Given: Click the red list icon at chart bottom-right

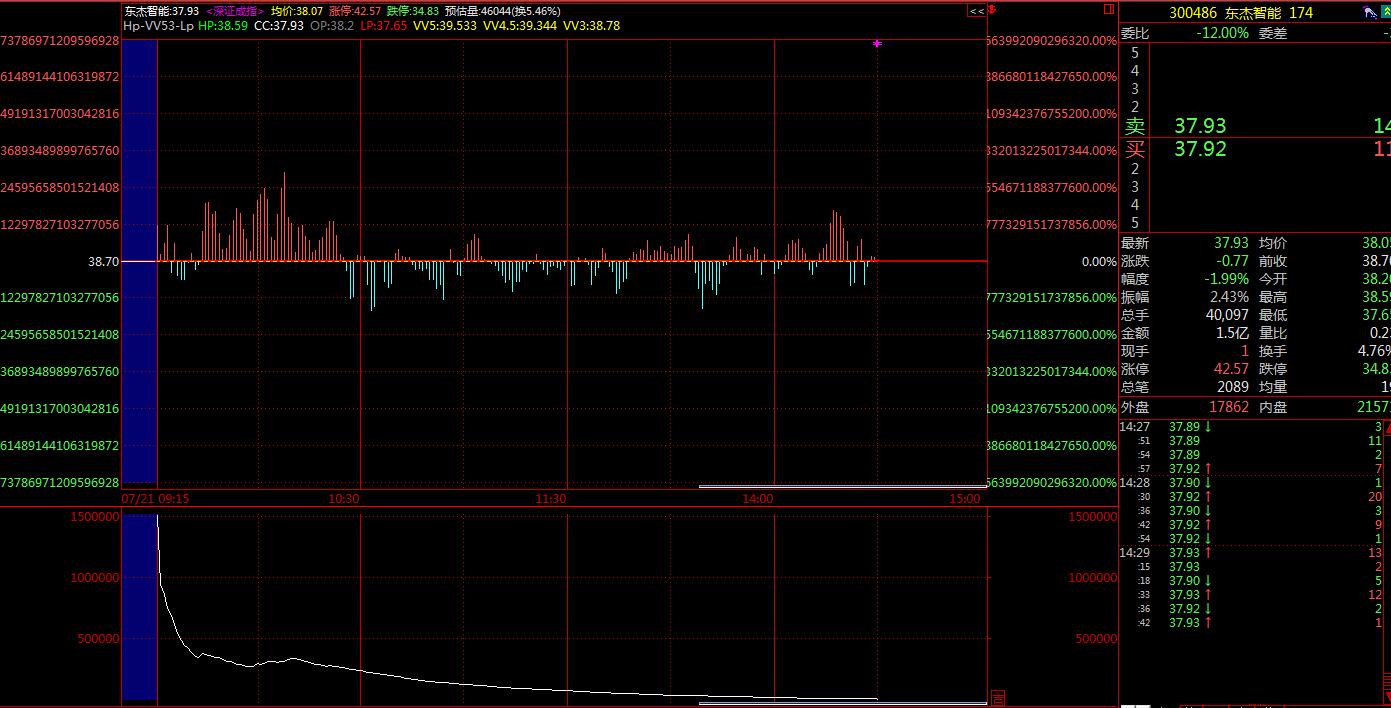Looking at the screenshot, I should (x=997, y=697).
